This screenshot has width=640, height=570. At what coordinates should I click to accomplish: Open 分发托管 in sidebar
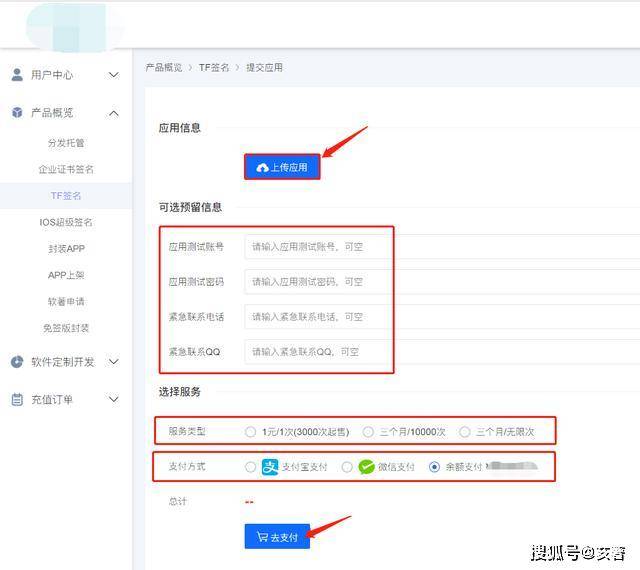click(66, 143)
